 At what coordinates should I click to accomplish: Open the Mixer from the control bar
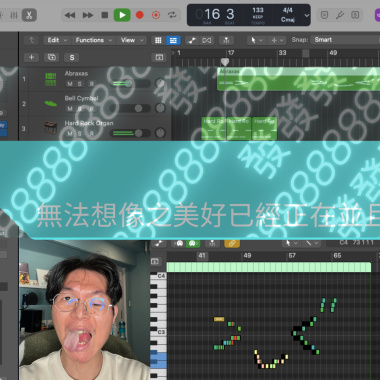click(14, 15)
